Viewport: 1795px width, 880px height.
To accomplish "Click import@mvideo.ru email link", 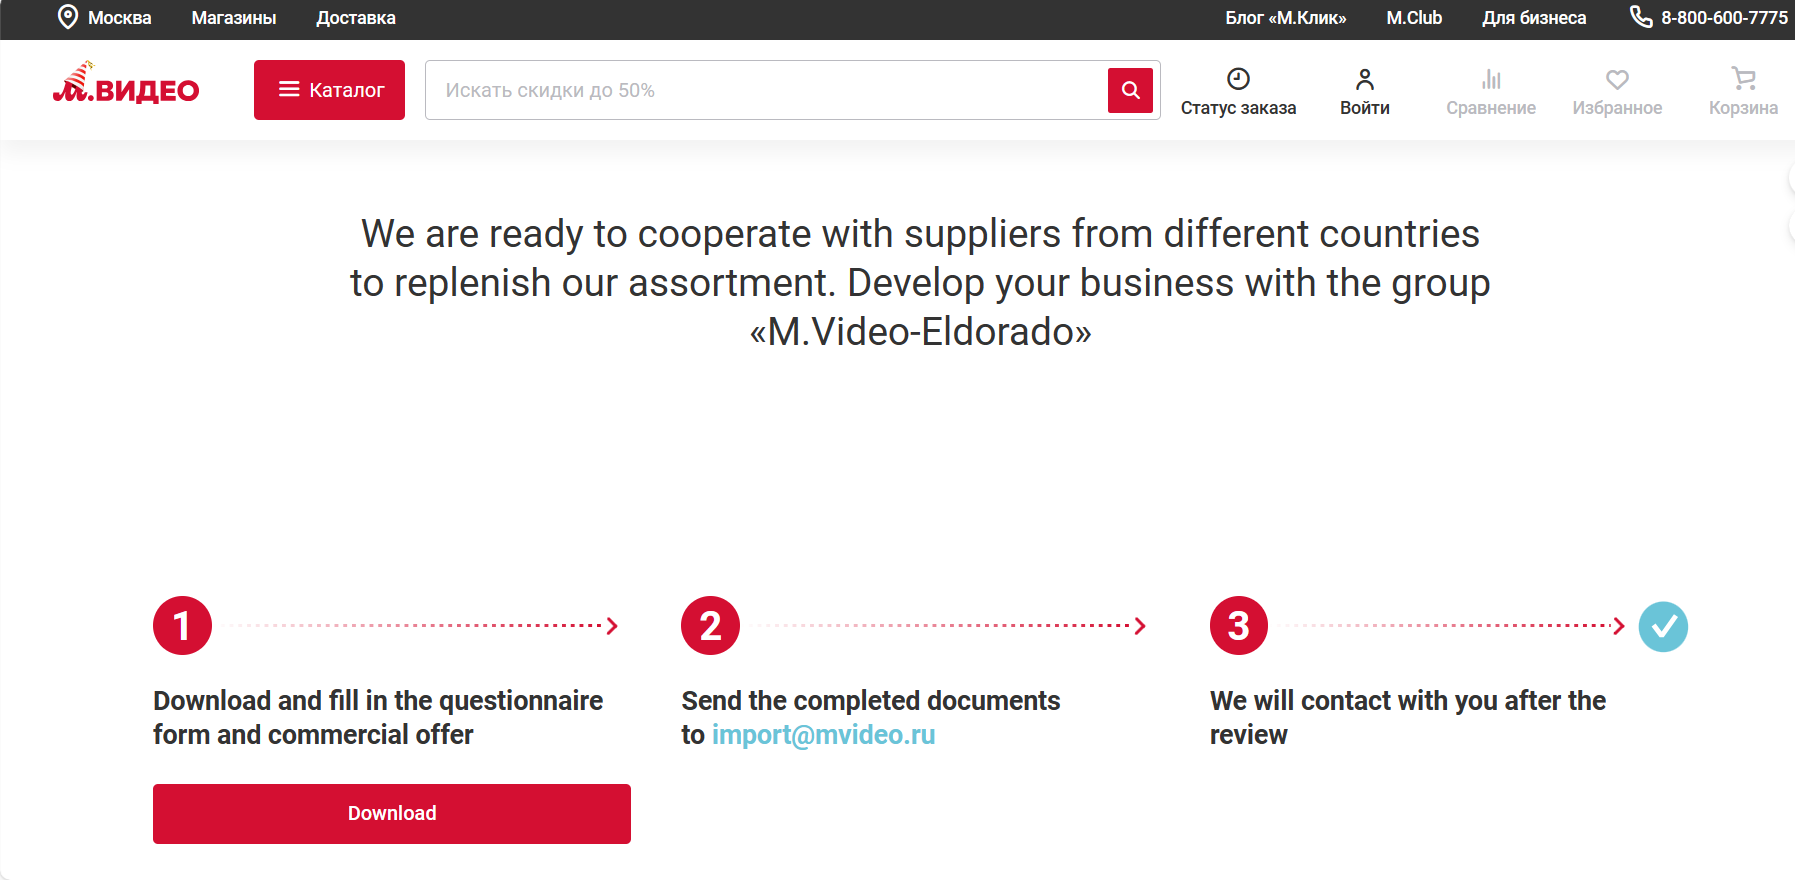I will (823, 735).
